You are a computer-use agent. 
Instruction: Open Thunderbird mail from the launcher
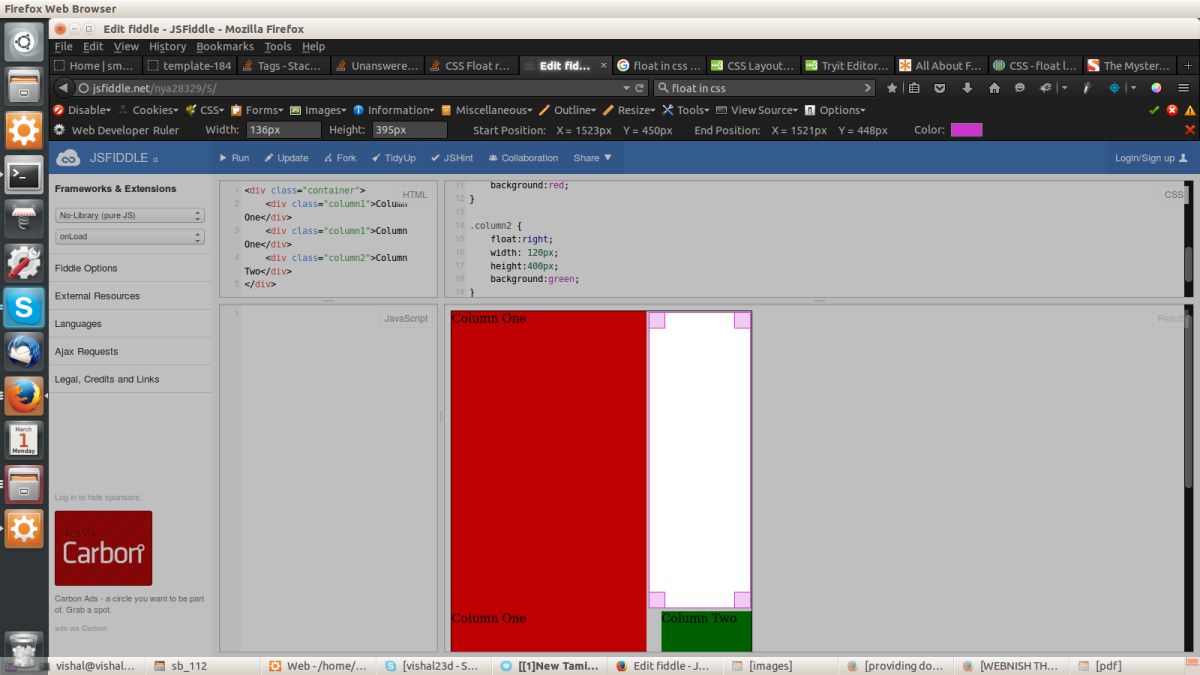pos(24,351)
